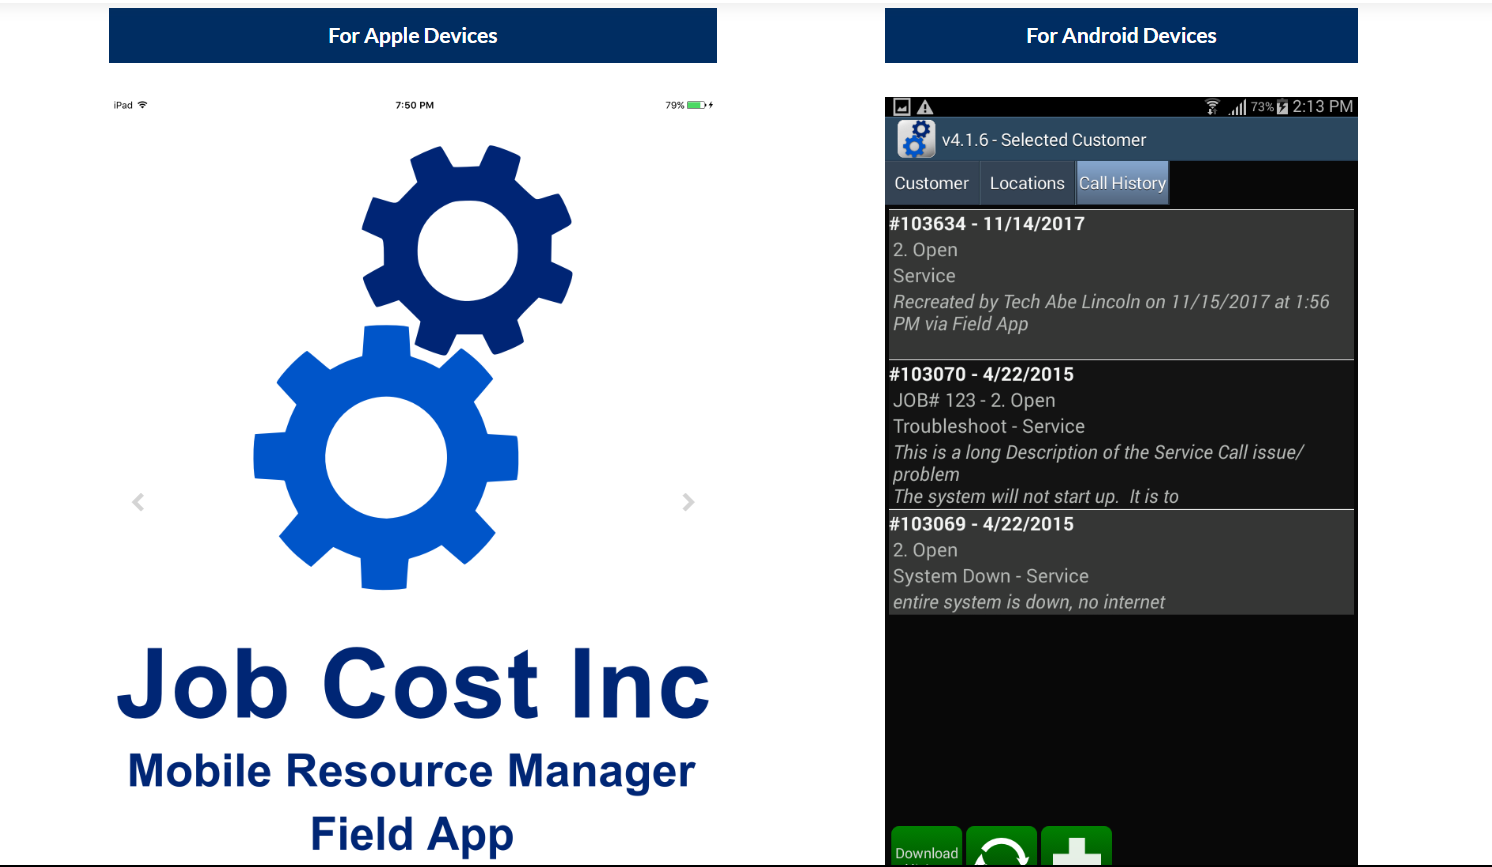
Task: Tap the green plus icon to add a call
Action: pyautogui.click(x=1076, y=850)
